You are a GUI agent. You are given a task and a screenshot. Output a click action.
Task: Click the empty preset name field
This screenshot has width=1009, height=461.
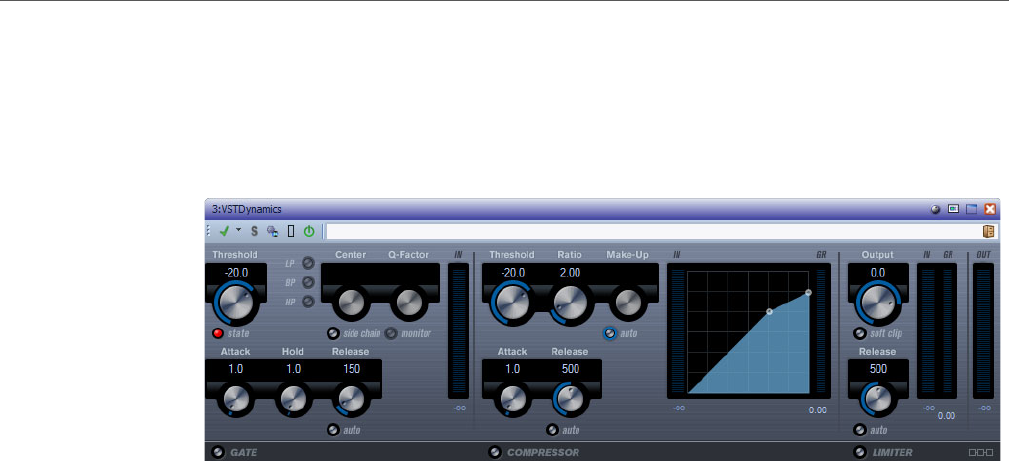click(x=652, y=231)
